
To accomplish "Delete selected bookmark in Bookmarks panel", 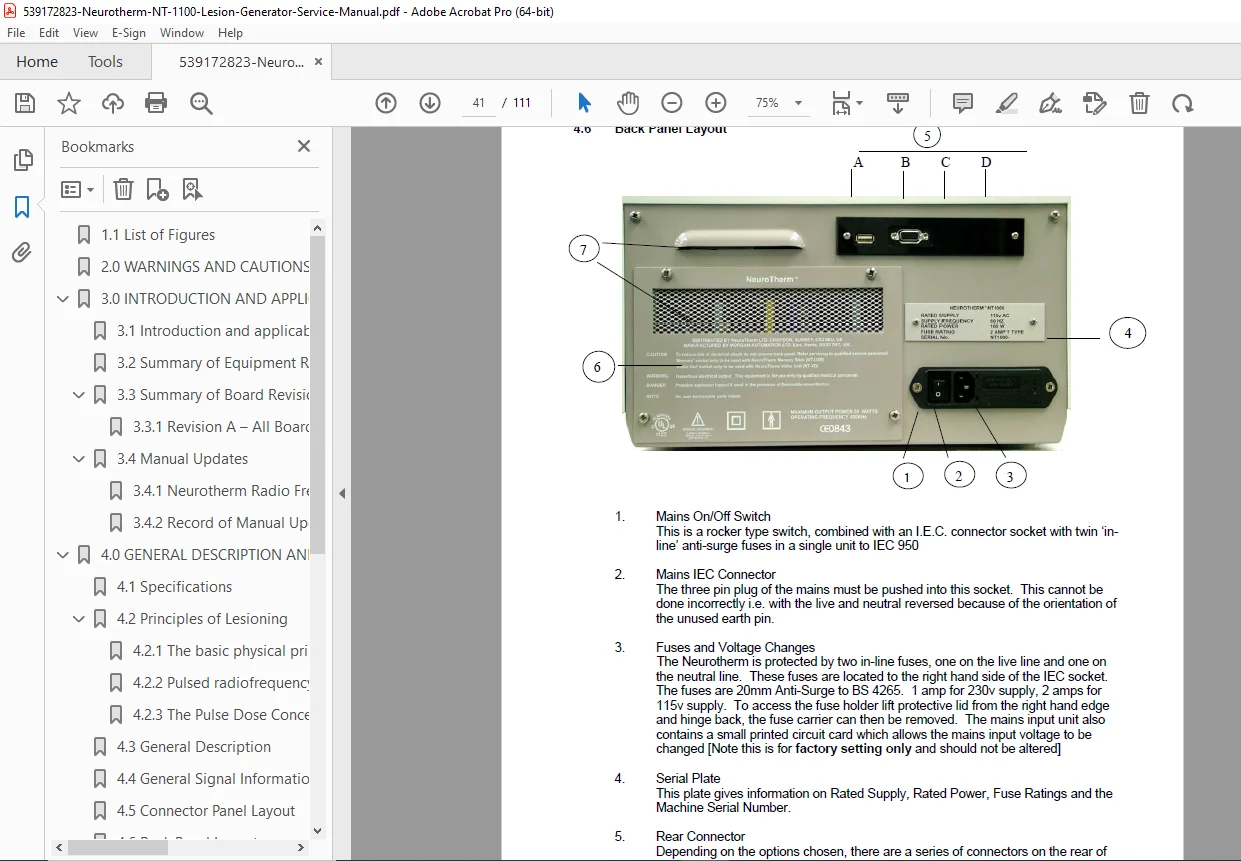I will [123, 189].
